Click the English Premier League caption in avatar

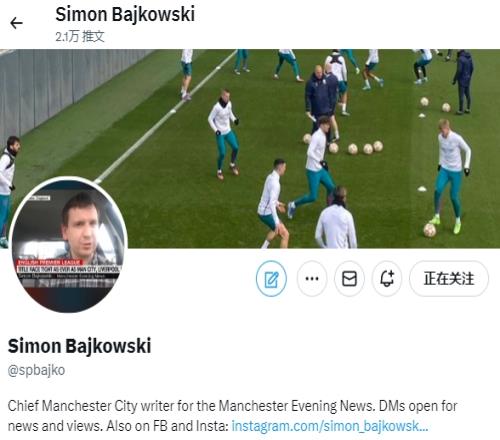pyautogui.click(x=49, y=262)
